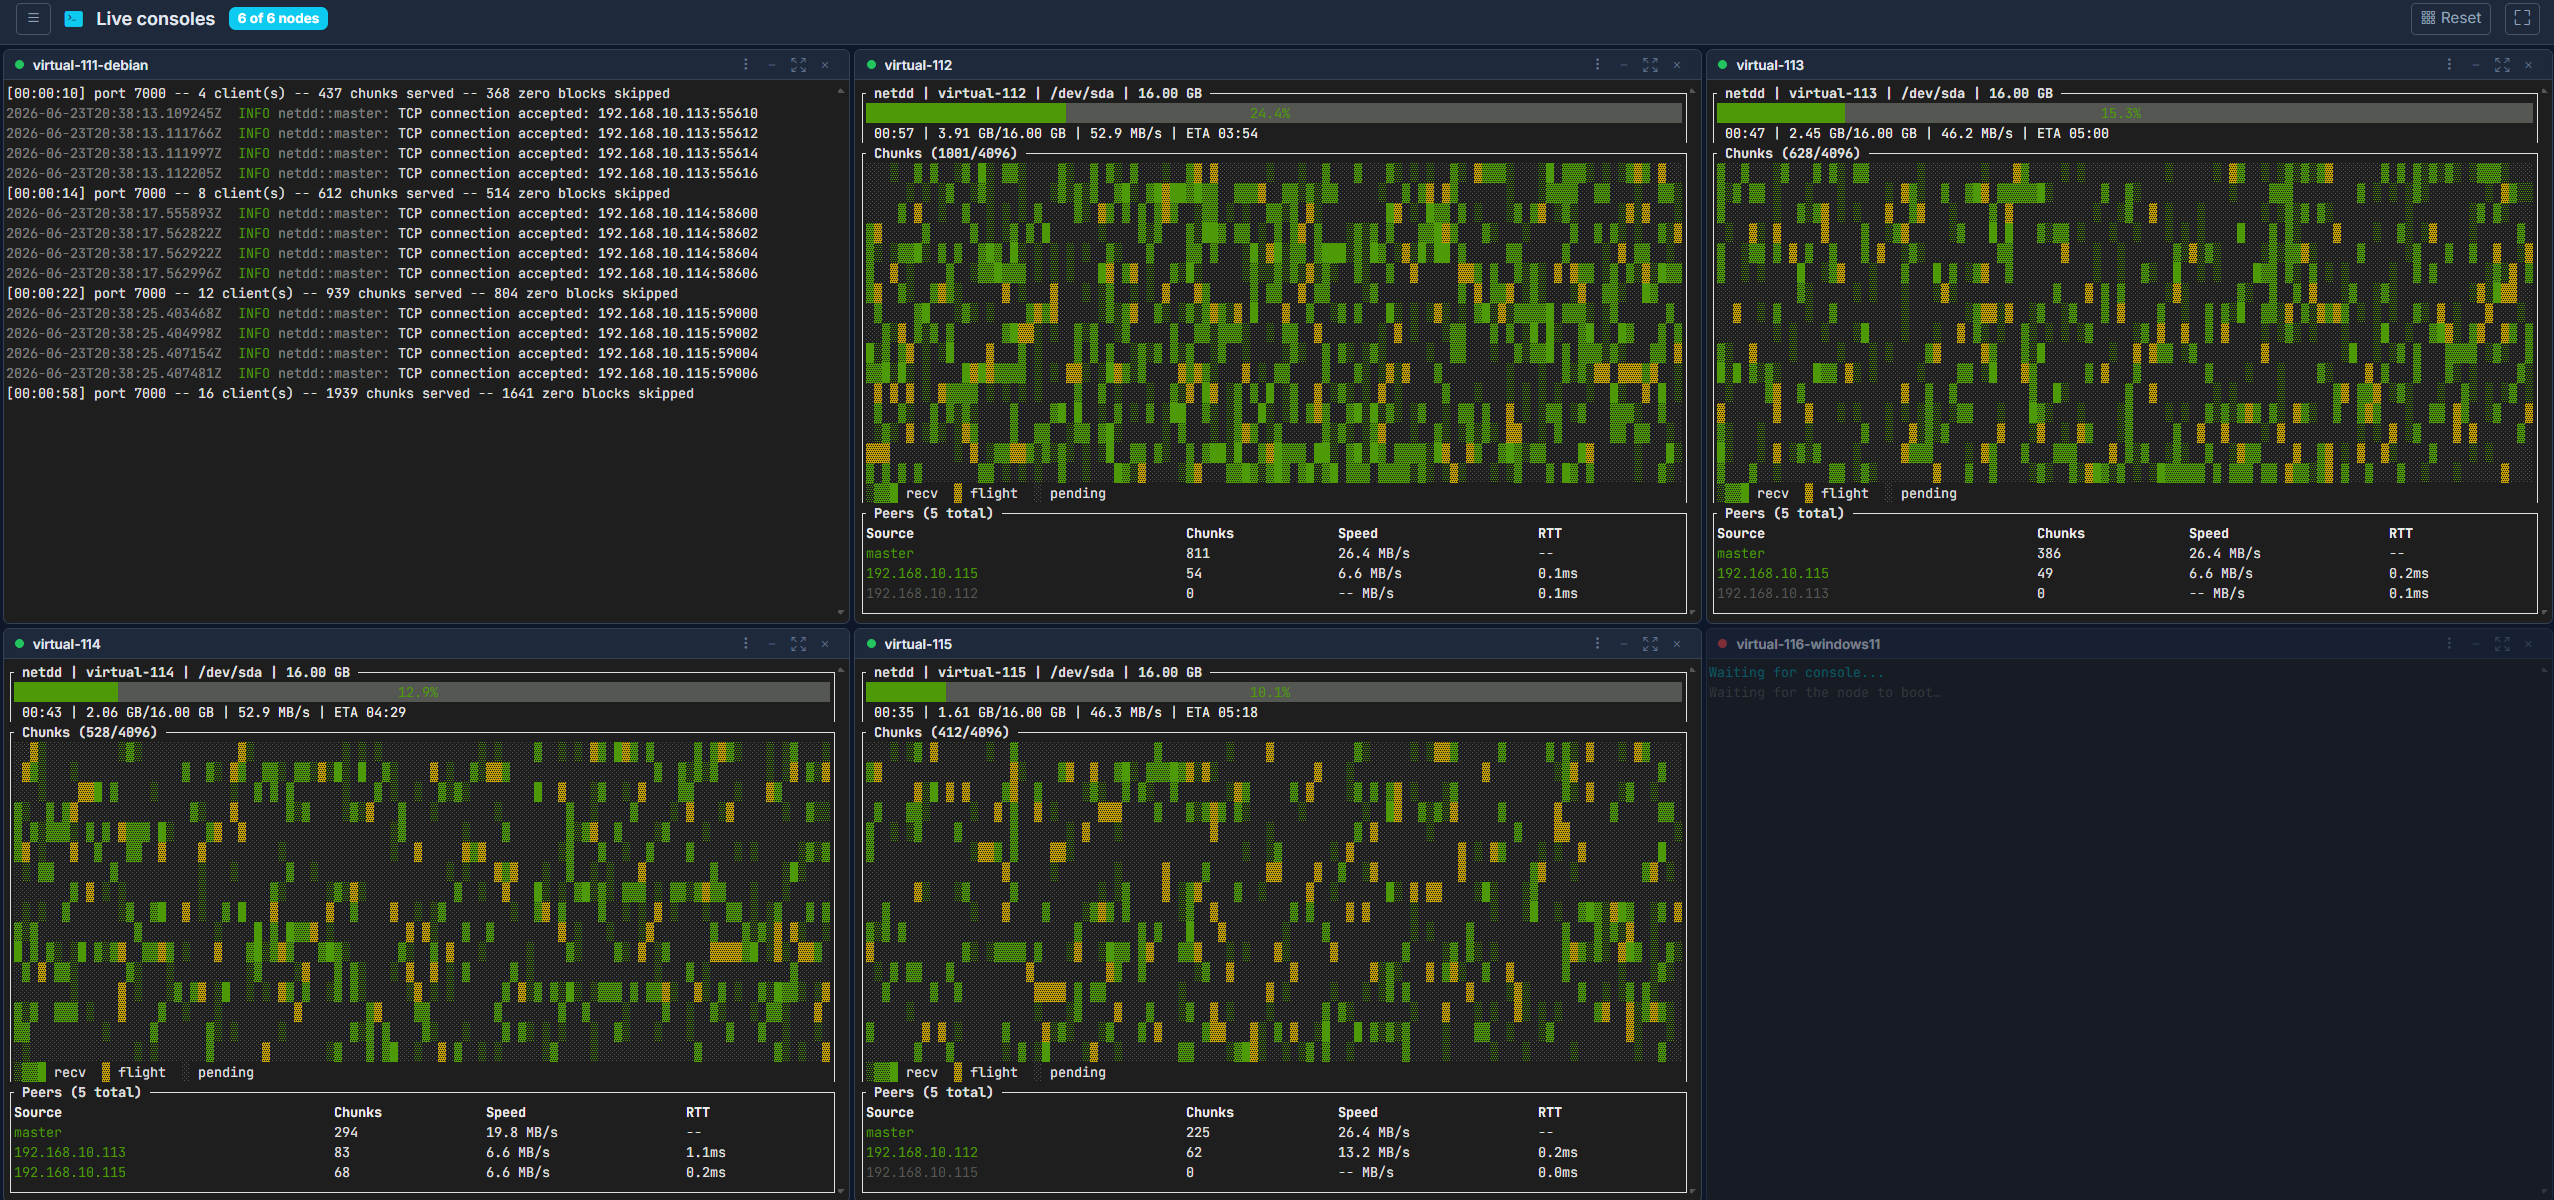
Task: Open the hamburger menu in the header
Action: tap(33, 18)
